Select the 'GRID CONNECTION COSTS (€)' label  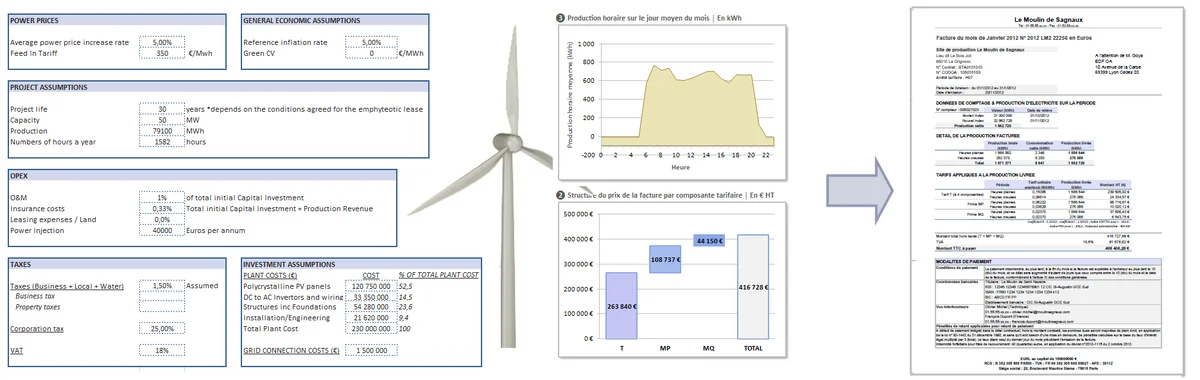291,350
